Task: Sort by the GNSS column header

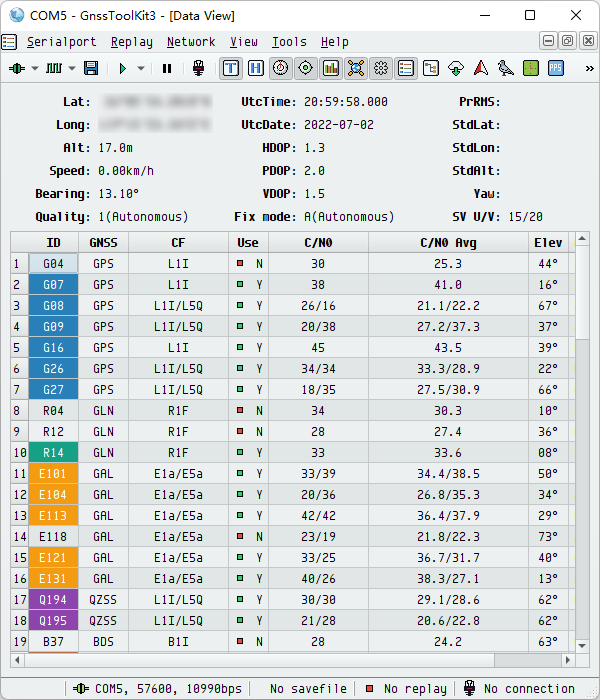Action: [x=103, y=242]
